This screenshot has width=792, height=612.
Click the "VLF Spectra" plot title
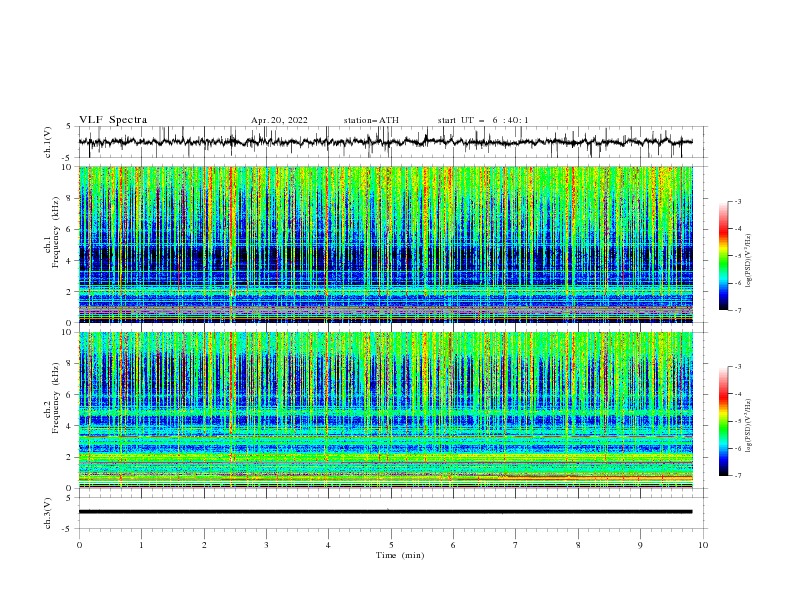(x=113, y=120)
